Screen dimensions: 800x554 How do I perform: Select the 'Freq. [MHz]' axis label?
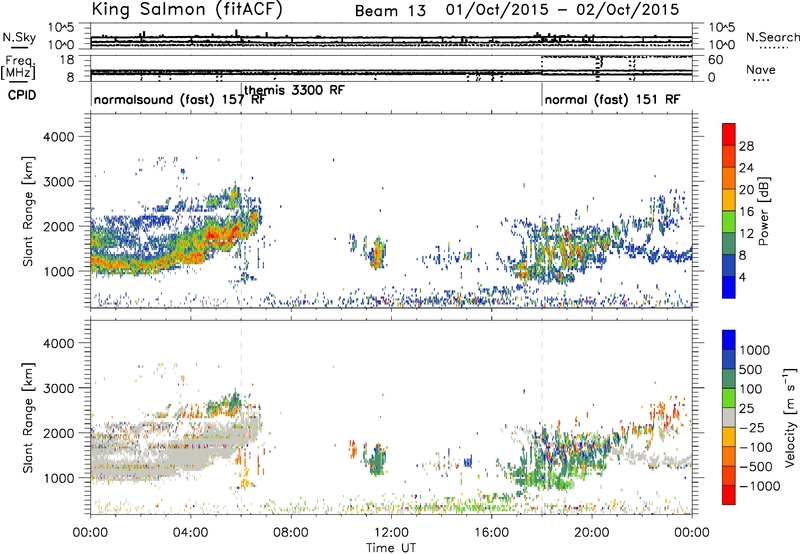tap(18, 68)
